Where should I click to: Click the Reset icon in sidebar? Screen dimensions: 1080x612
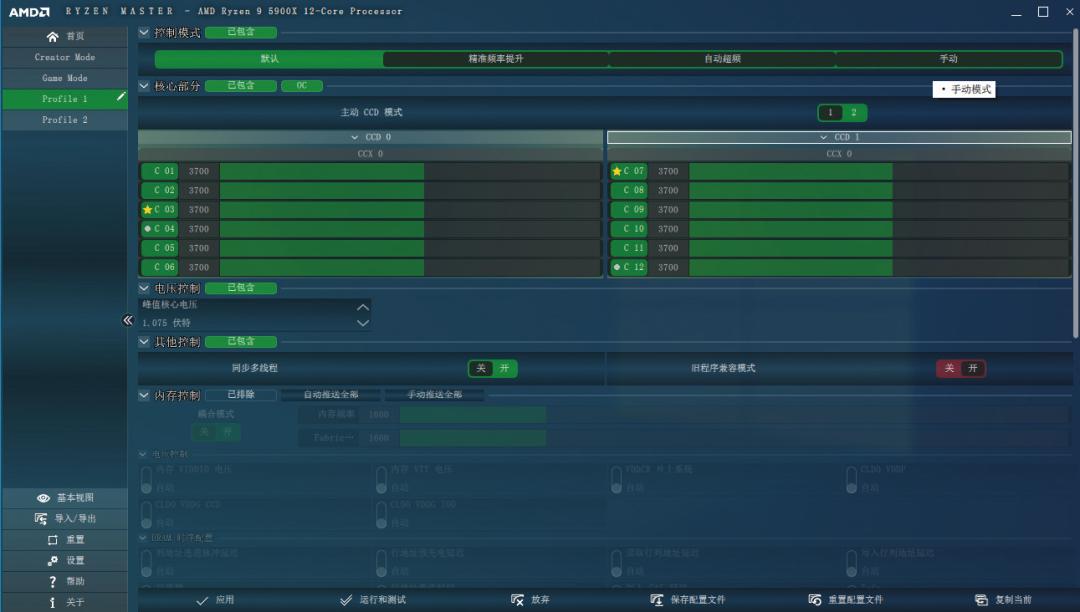tap(52, 540)
